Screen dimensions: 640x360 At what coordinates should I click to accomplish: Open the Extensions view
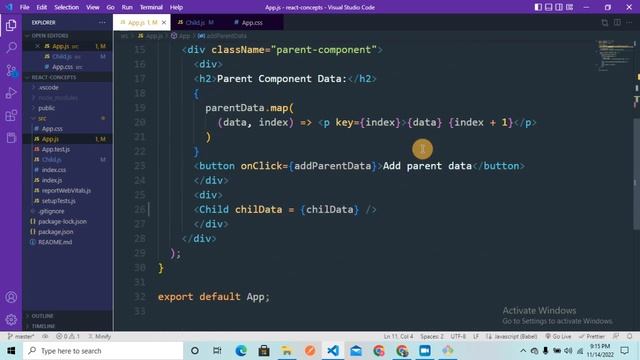(x=11, y=116)
